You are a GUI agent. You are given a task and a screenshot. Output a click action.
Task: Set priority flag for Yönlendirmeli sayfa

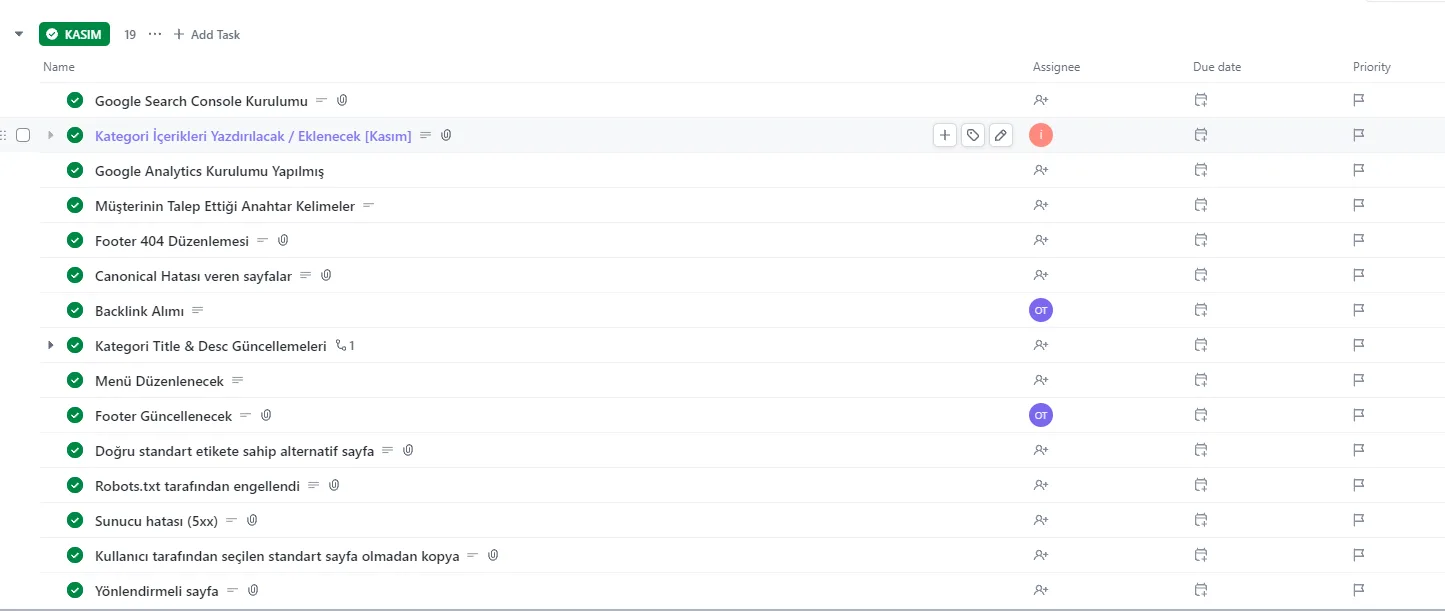pyautogui.click(x=1359, y=590)
